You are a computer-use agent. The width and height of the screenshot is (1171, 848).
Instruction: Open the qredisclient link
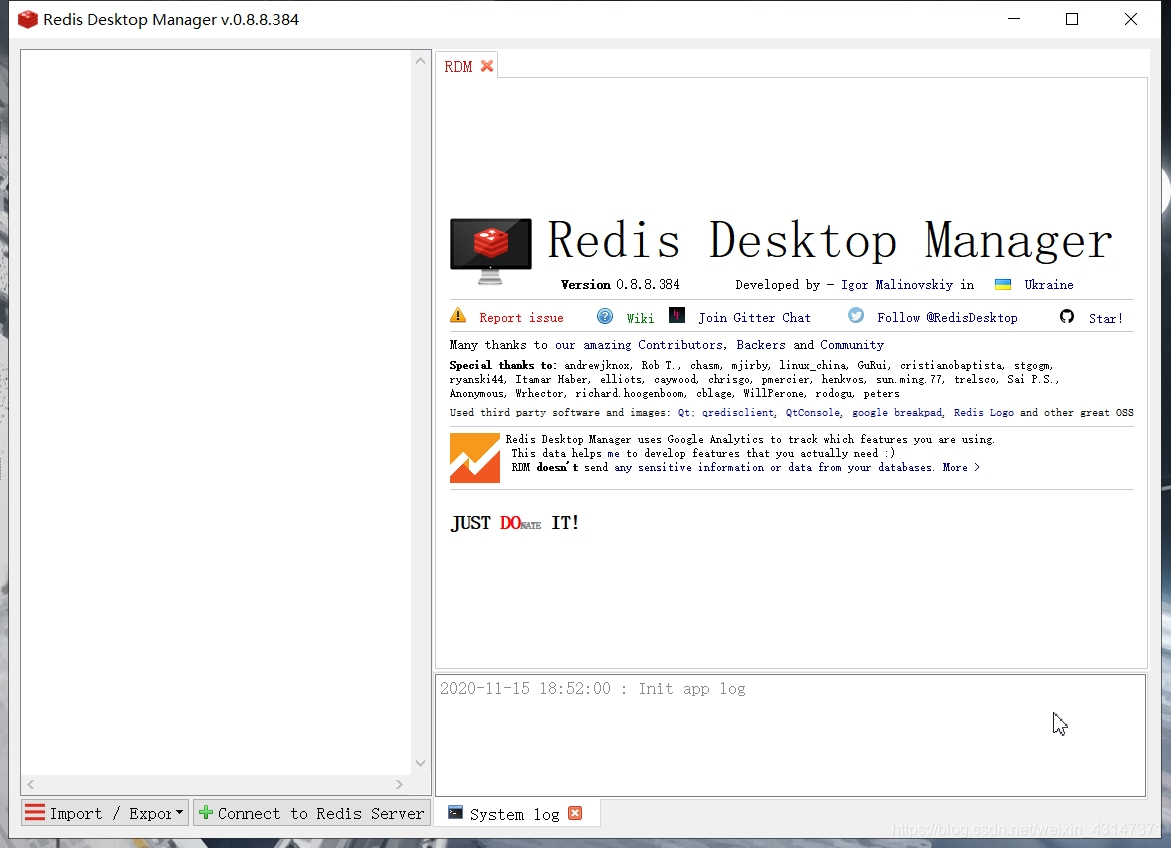(x=738, y=412)
